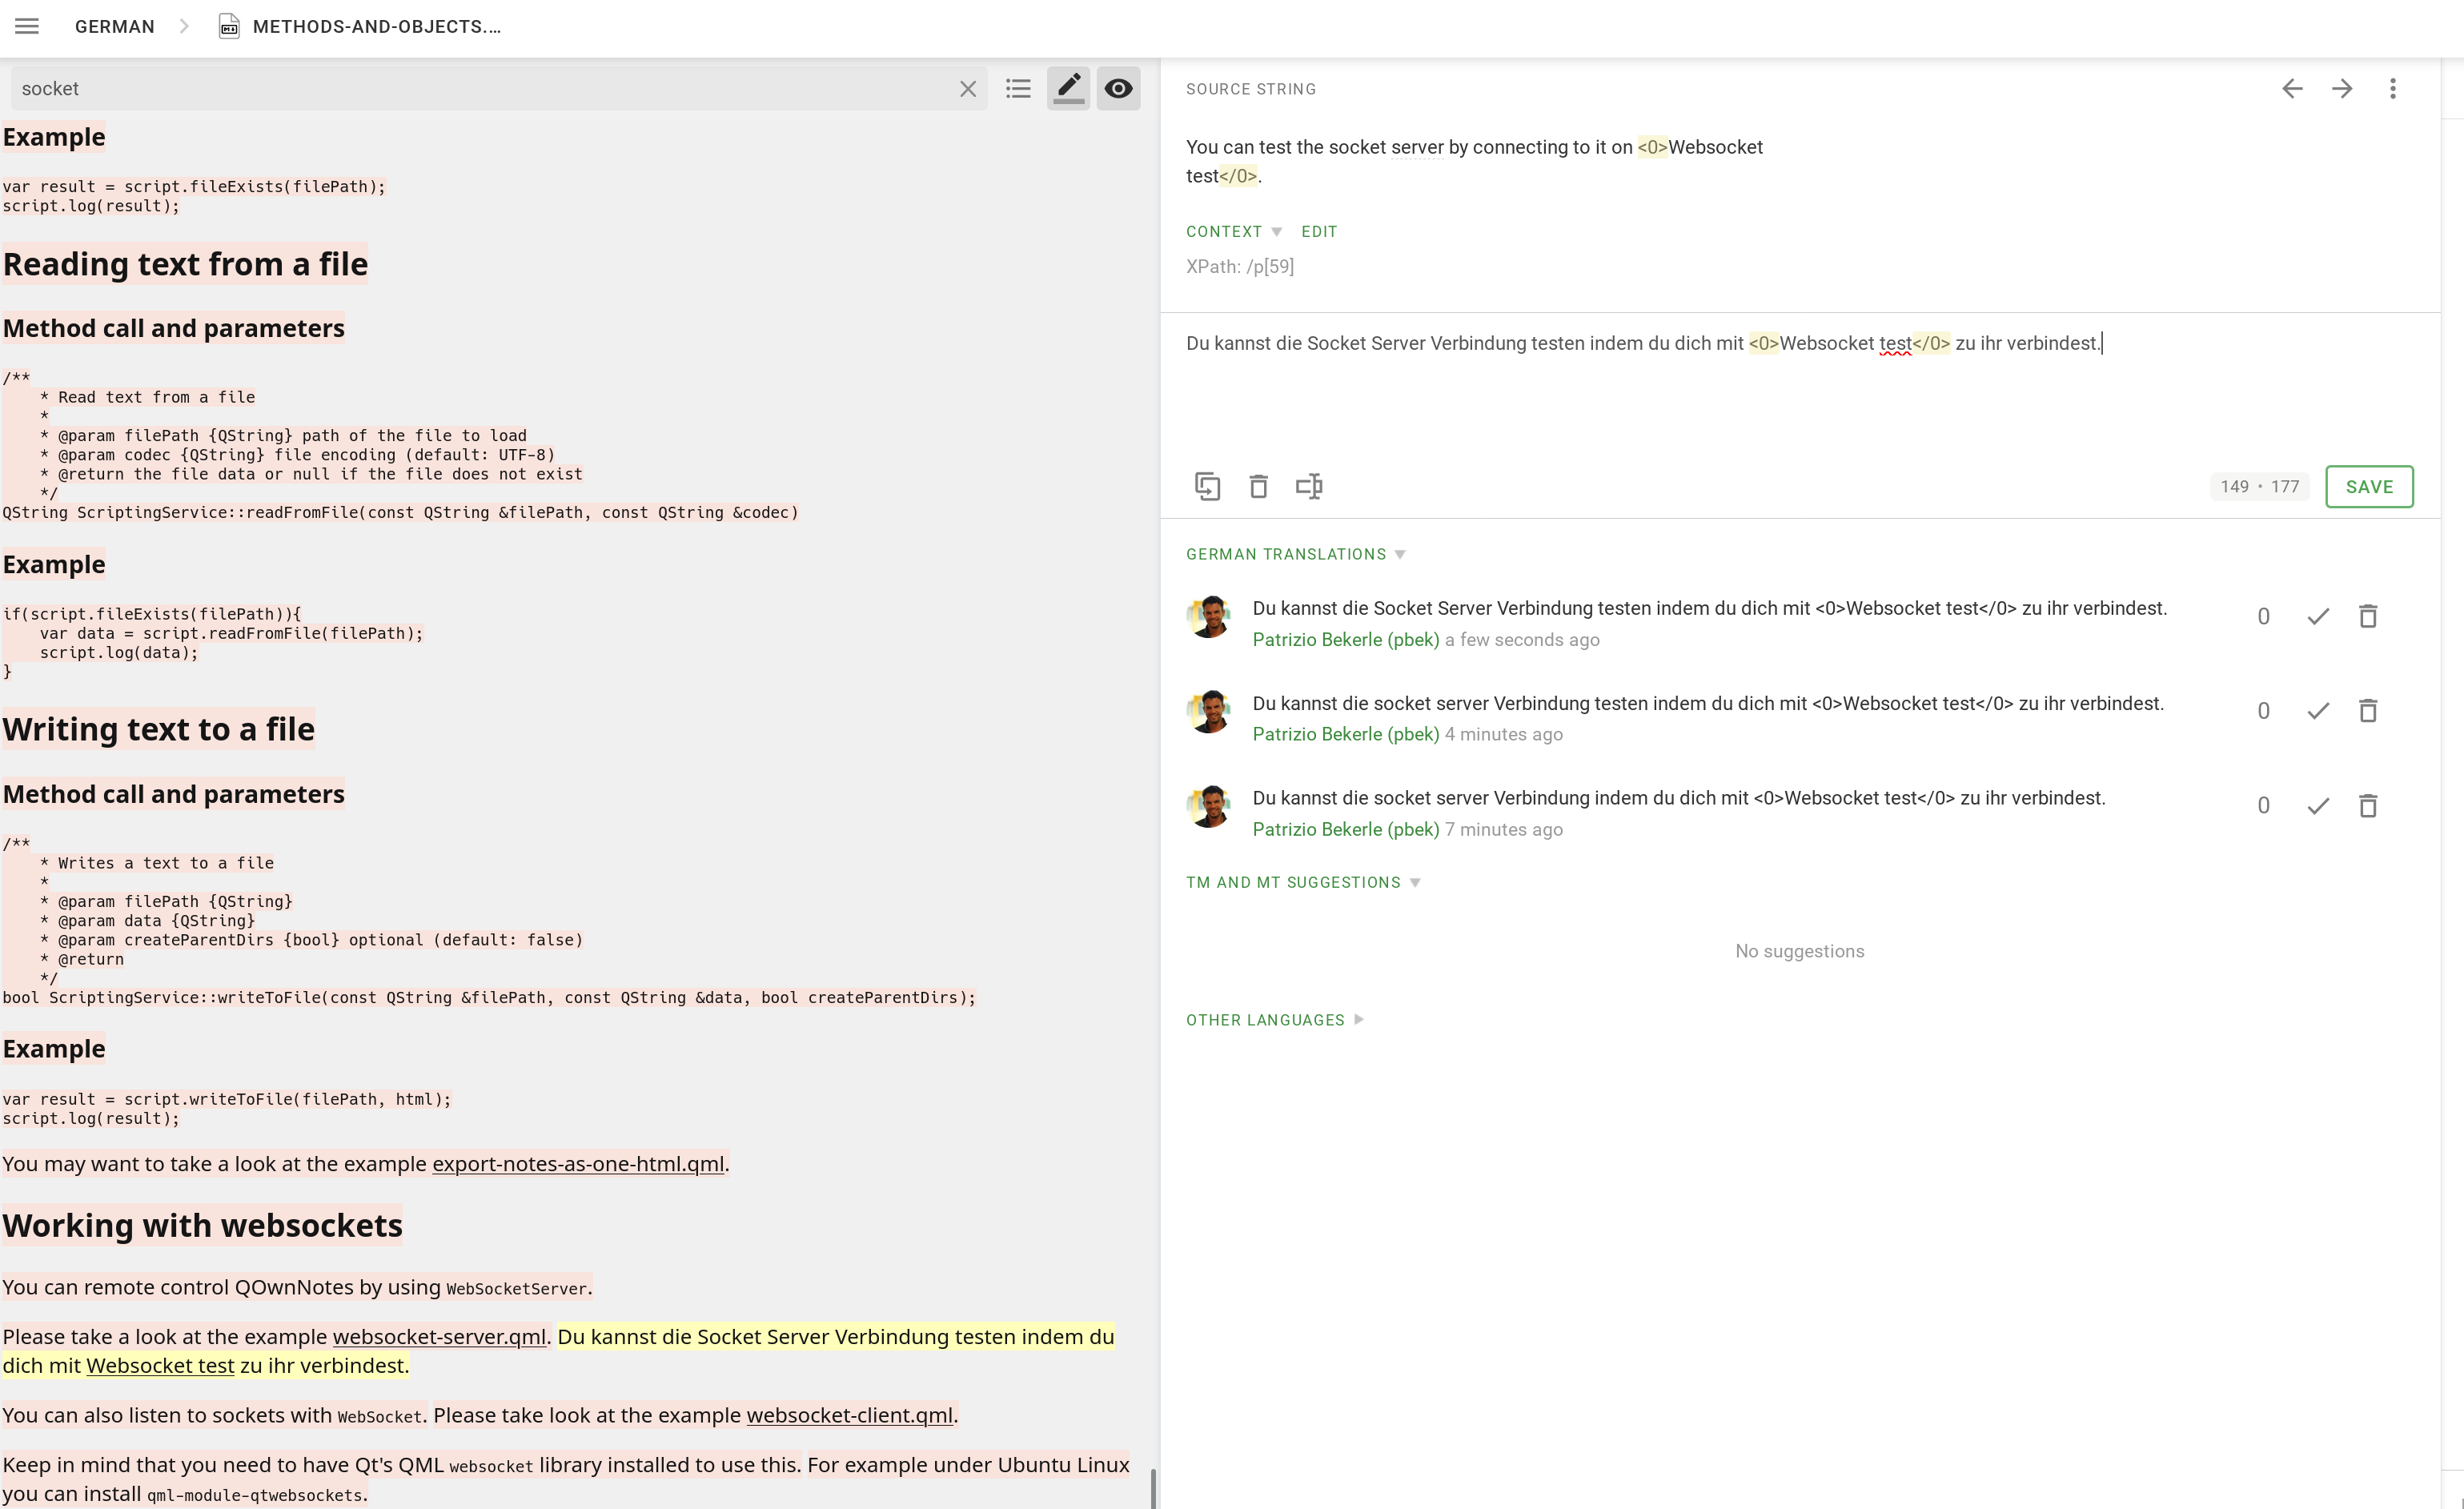Click the 'Keep in mind' Qt QML paragraph

coord(566,1480)
